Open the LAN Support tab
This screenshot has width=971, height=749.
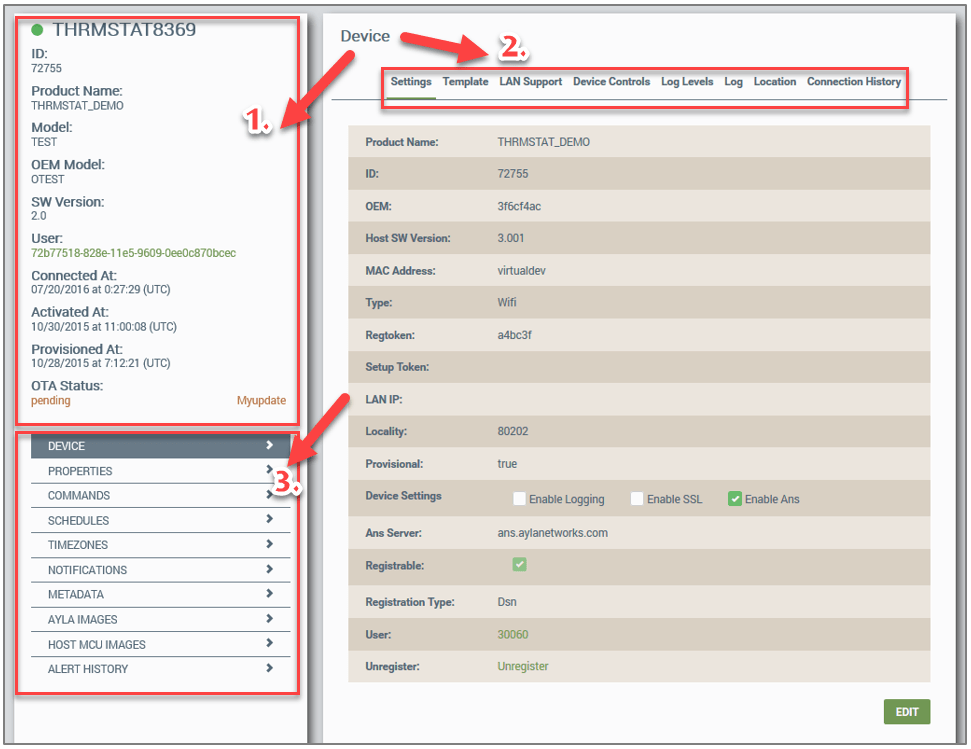(531, 82)
